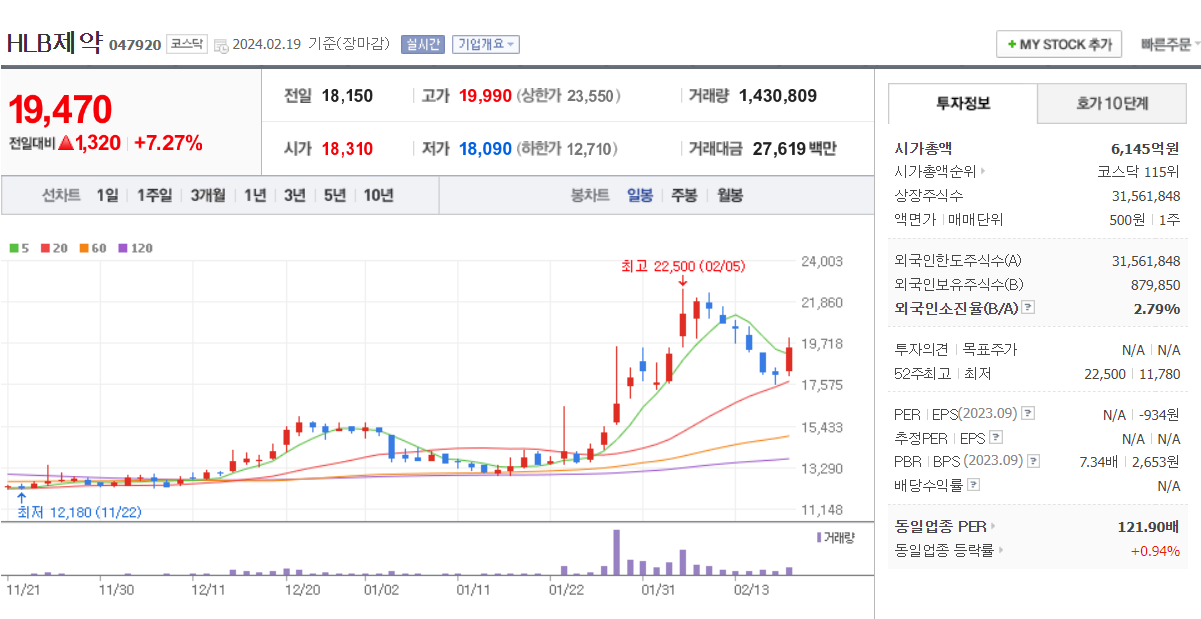Click the 상한가 23,550 upper limit text
1201x619 pixels.
coord(569,96)
